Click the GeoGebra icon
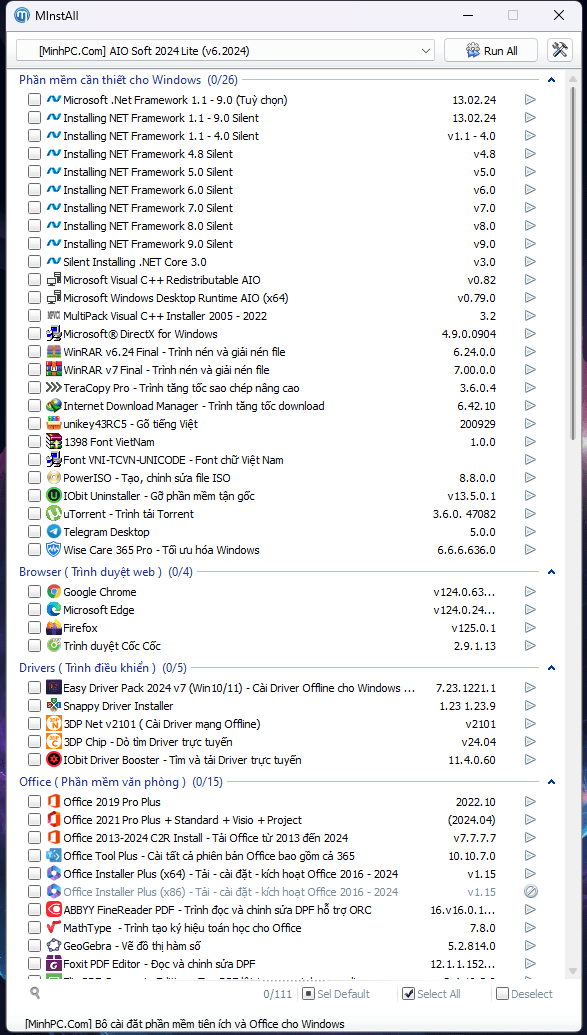Screen dimensions: 587x1035 coord(53,946)
